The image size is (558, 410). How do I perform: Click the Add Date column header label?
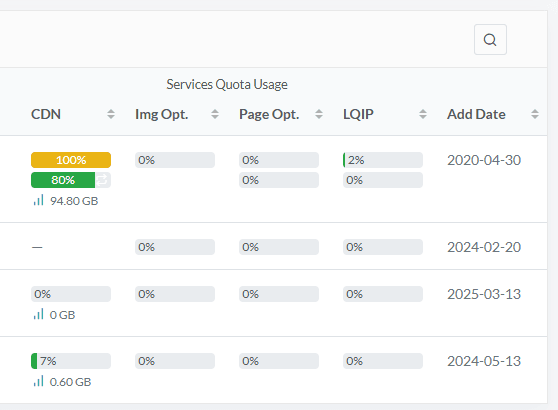click(x=476, y=114)
